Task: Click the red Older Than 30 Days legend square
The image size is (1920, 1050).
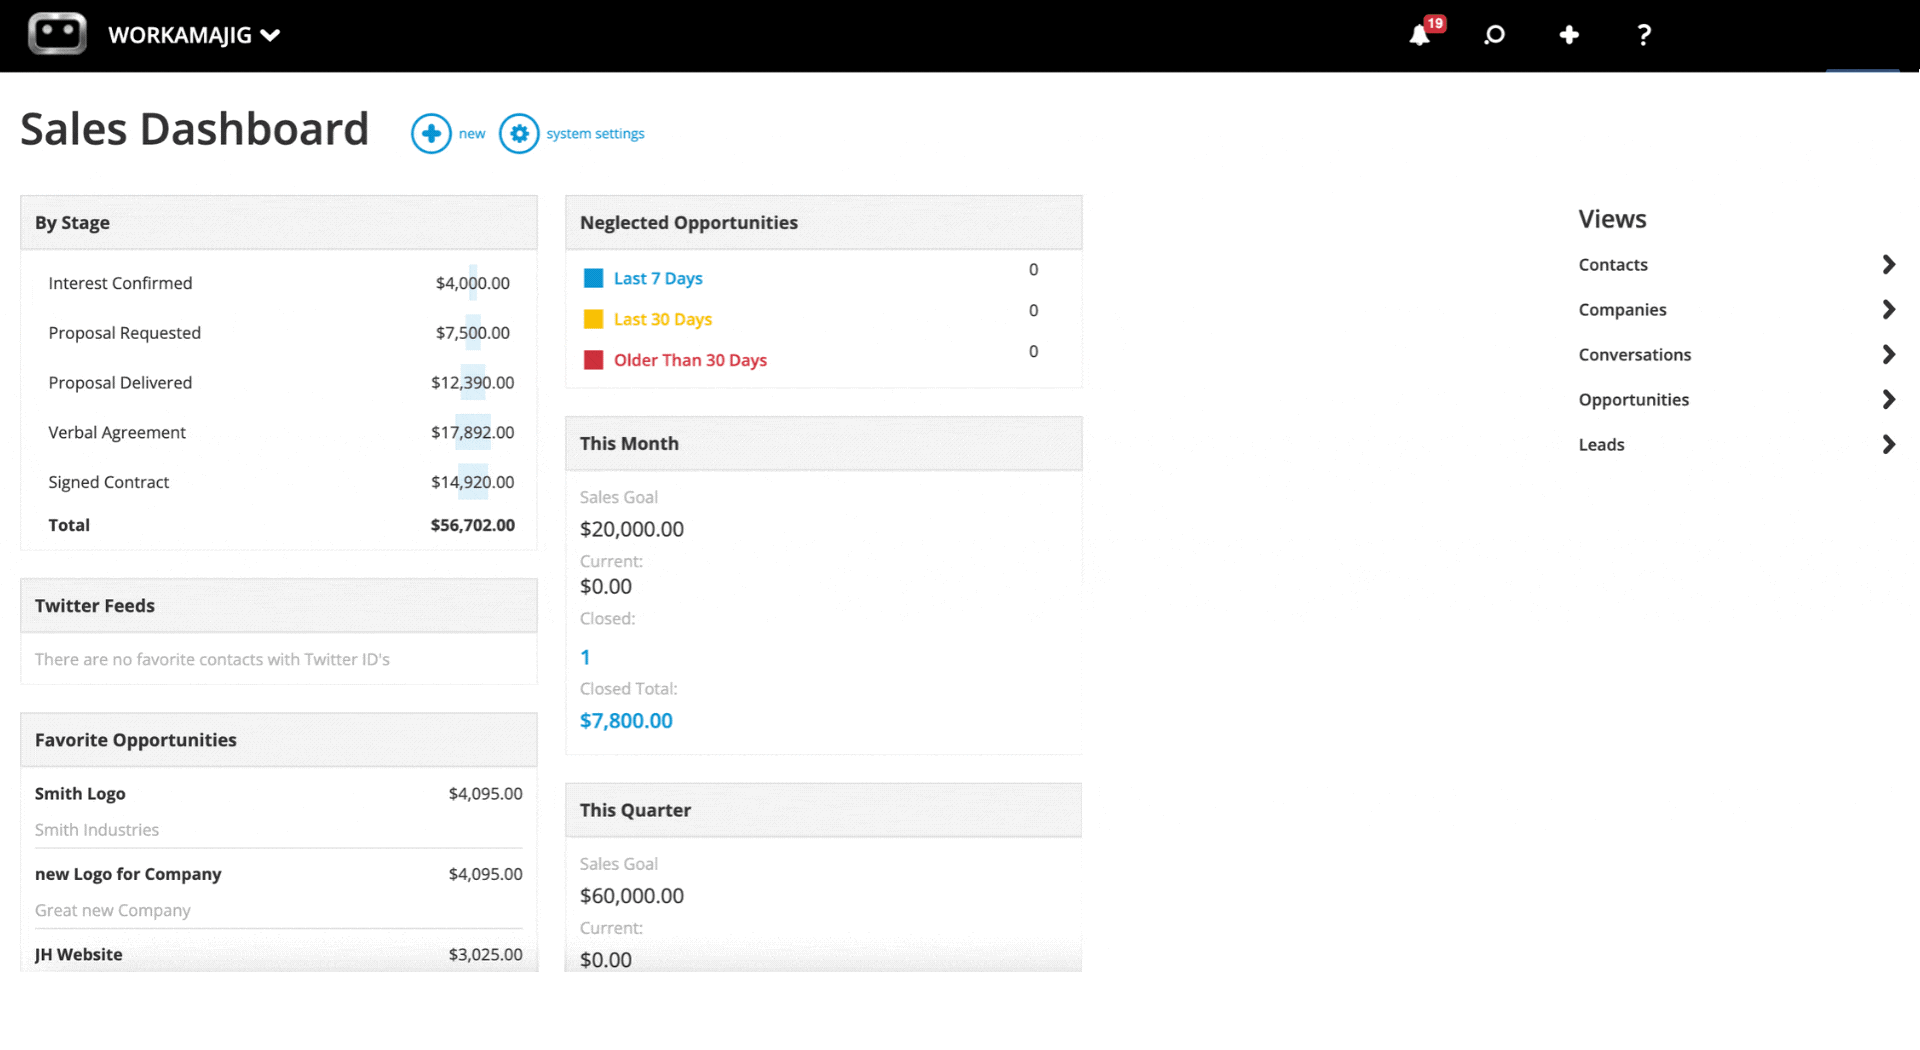Action: (593, 358)
